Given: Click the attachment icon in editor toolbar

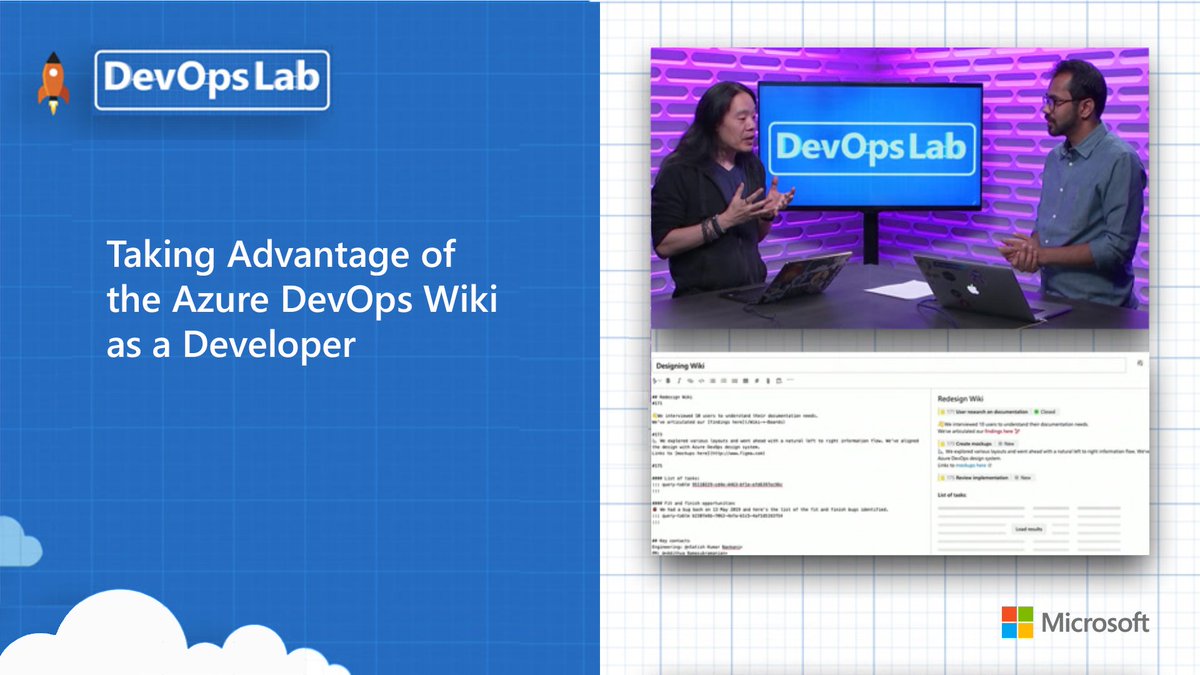Looking at the screenshot, I should click(768, 381).
